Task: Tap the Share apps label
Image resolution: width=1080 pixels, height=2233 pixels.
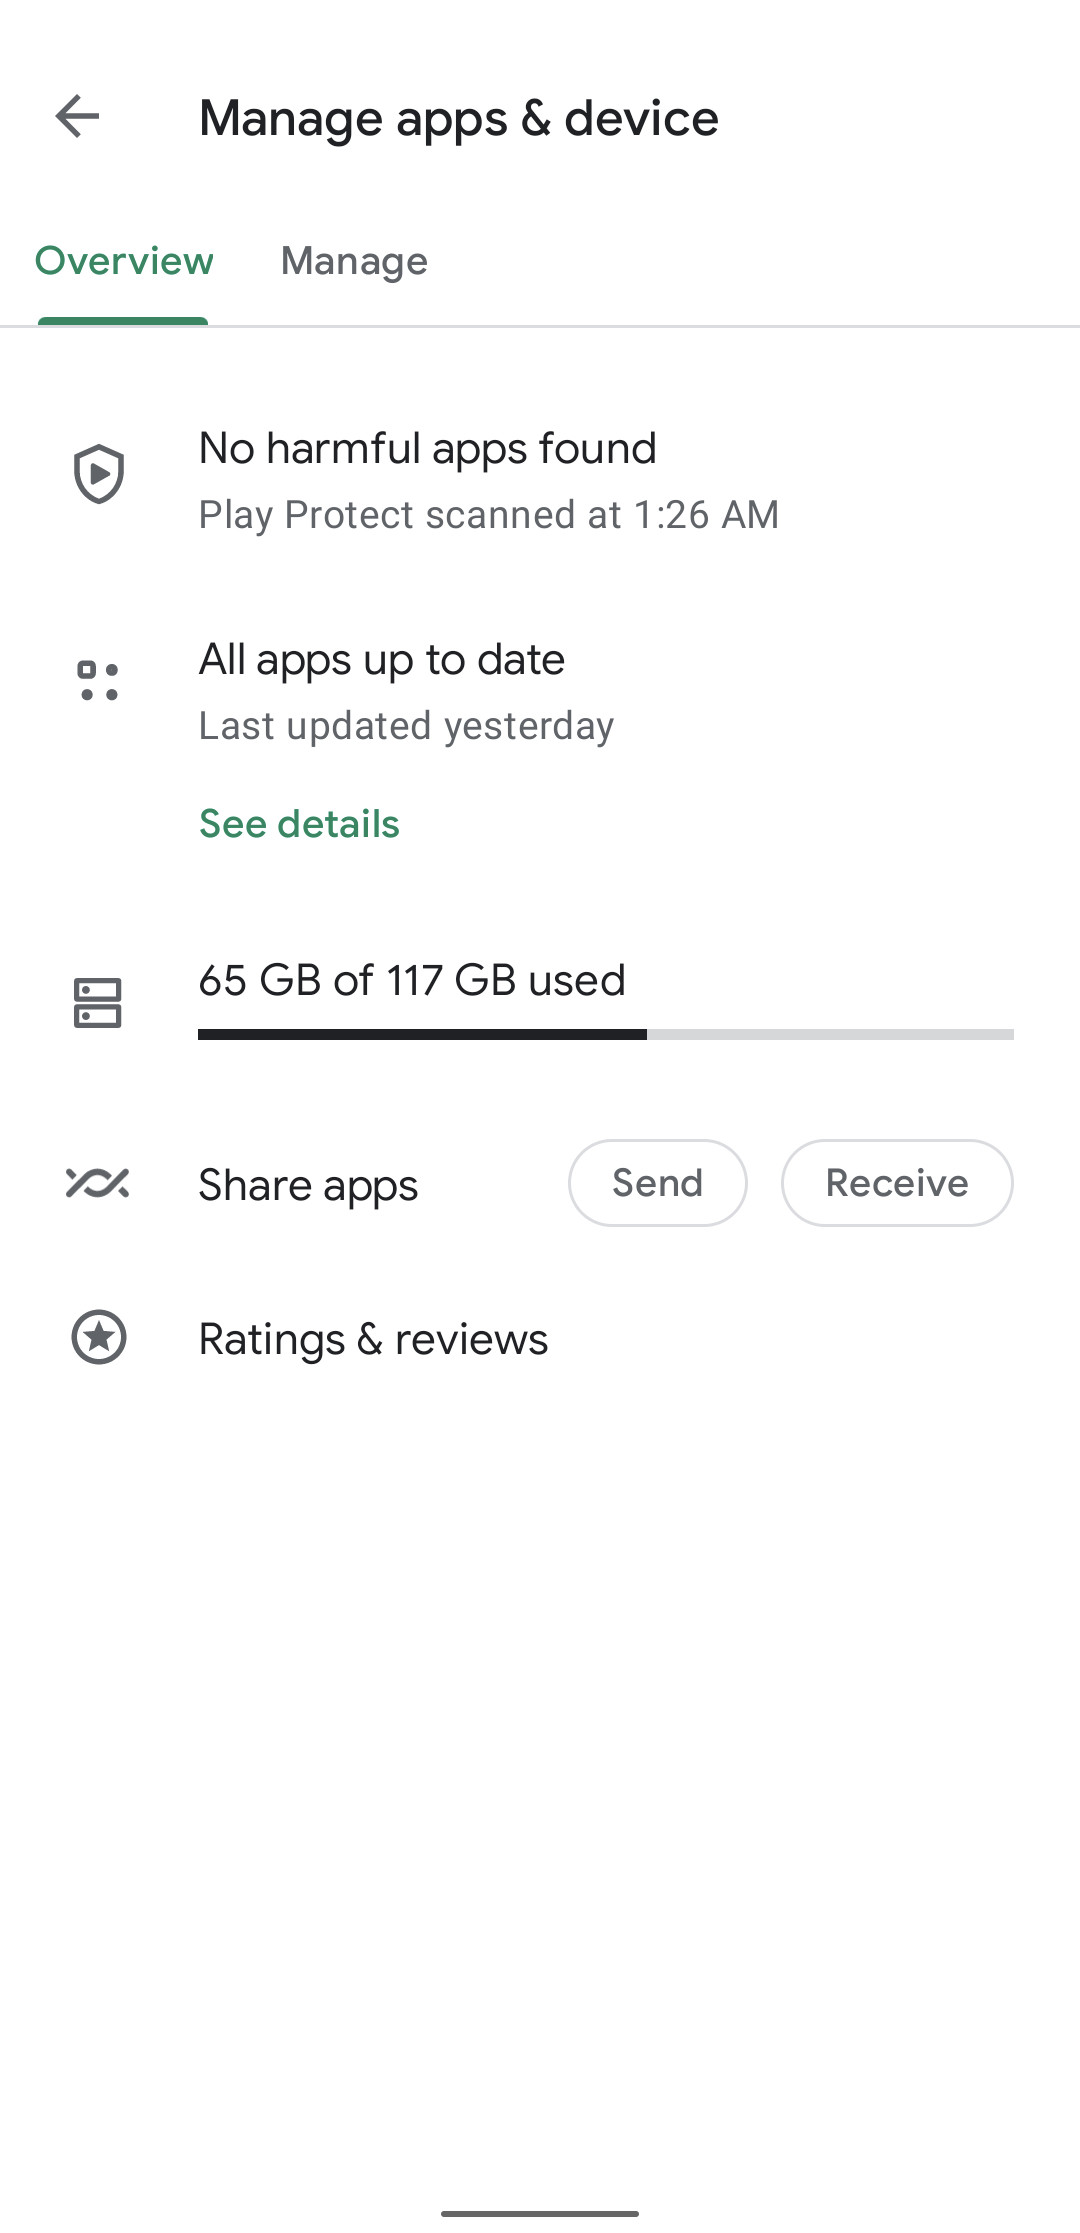Action: pos(308,1186)
